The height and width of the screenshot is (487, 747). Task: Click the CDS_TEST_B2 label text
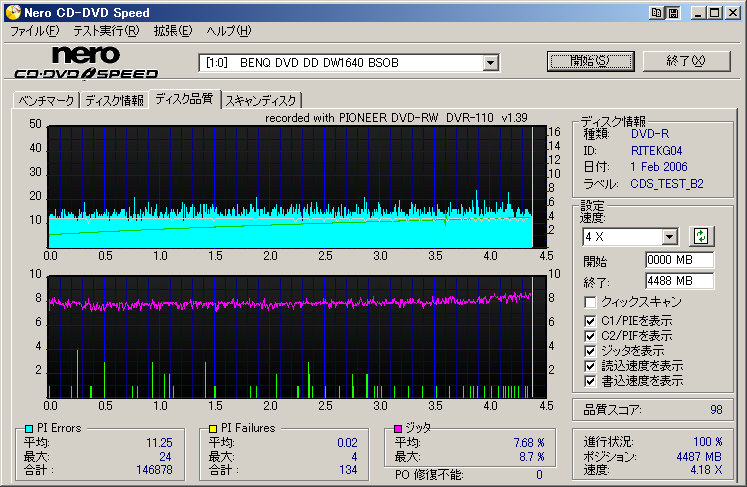667,184
